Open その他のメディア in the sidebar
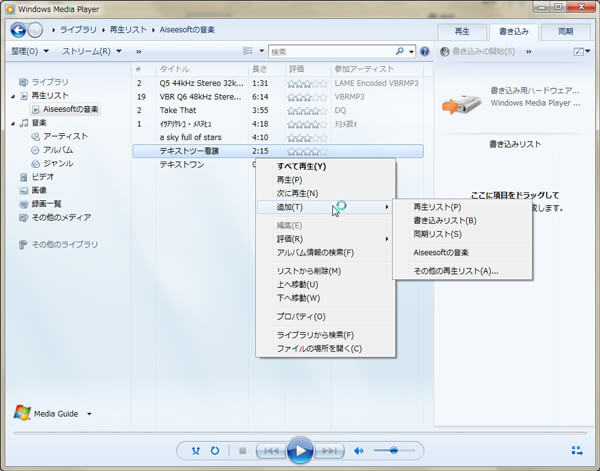This screenshot has width=600, height=471. click(61, 217)
